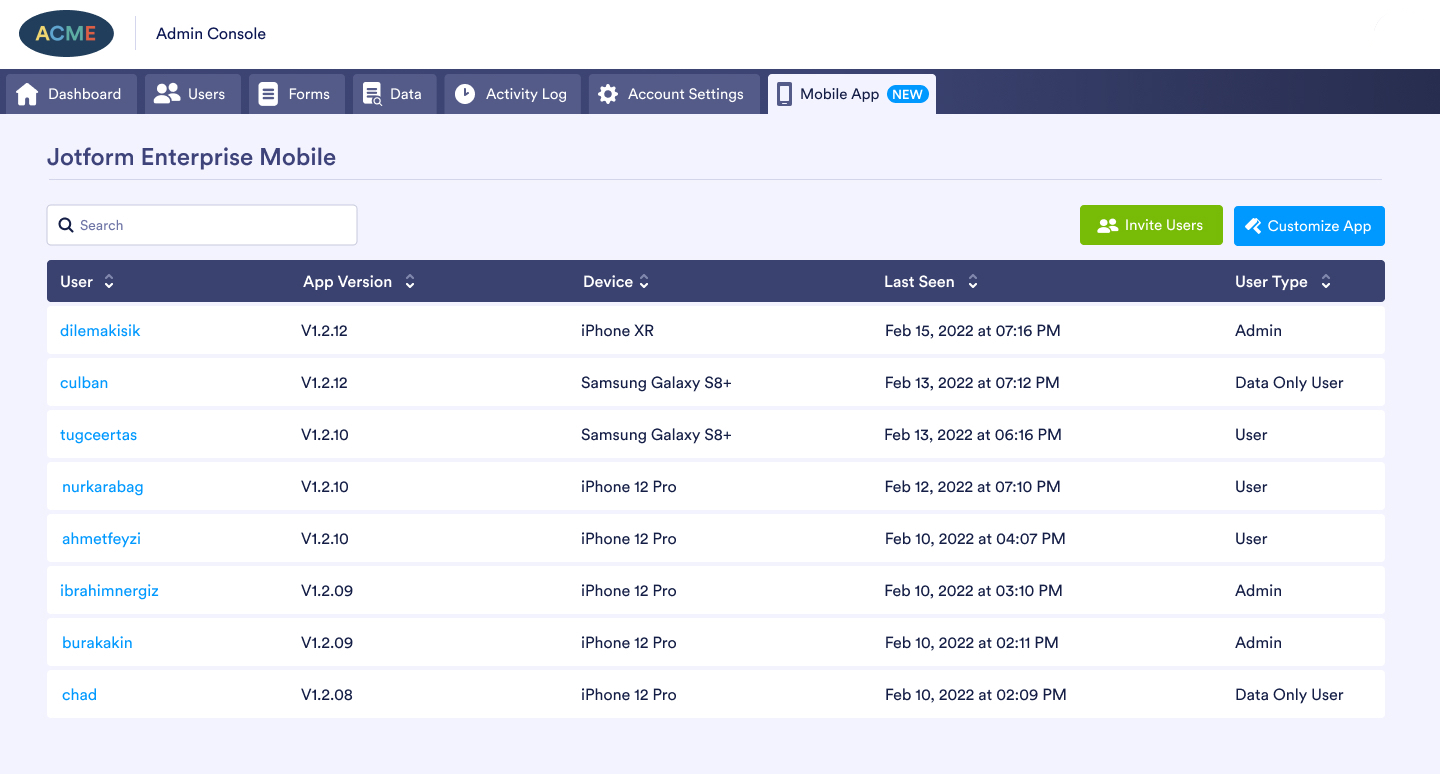Screen dimensions: 1440x774
Task: Focus the Search input field
Action: (x=210, y=225)
